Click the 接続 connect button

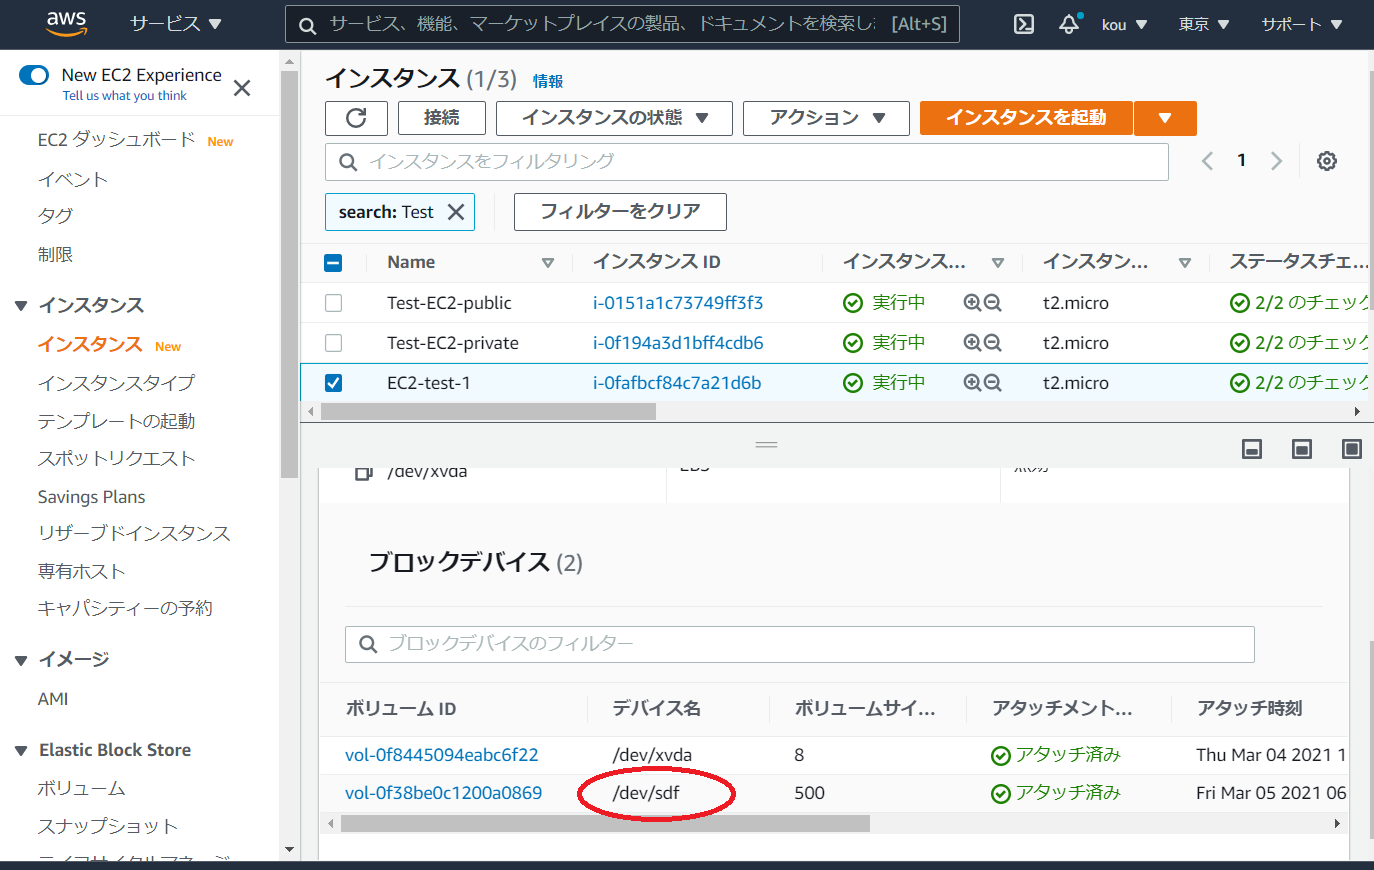pos(442,118)
